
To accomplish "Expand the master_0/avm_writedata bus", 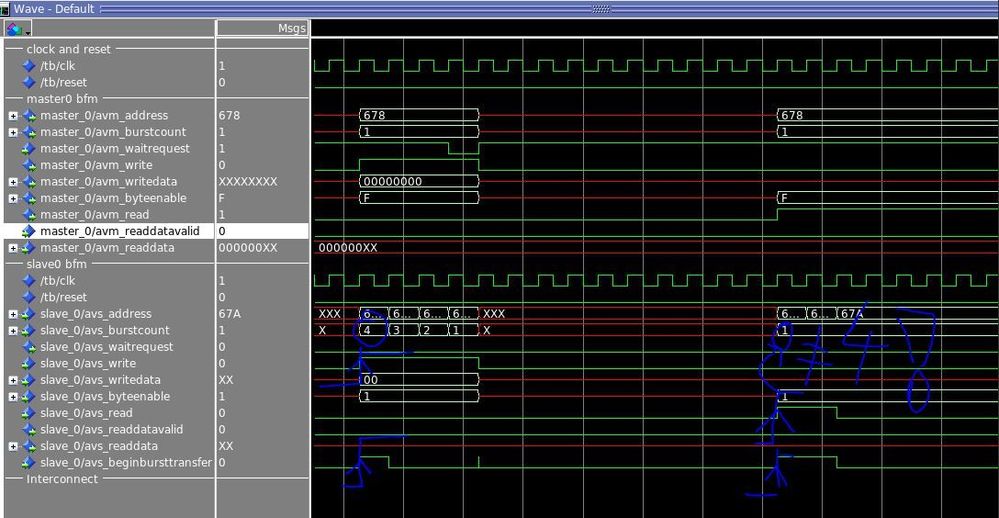I will tap(13, 182).
